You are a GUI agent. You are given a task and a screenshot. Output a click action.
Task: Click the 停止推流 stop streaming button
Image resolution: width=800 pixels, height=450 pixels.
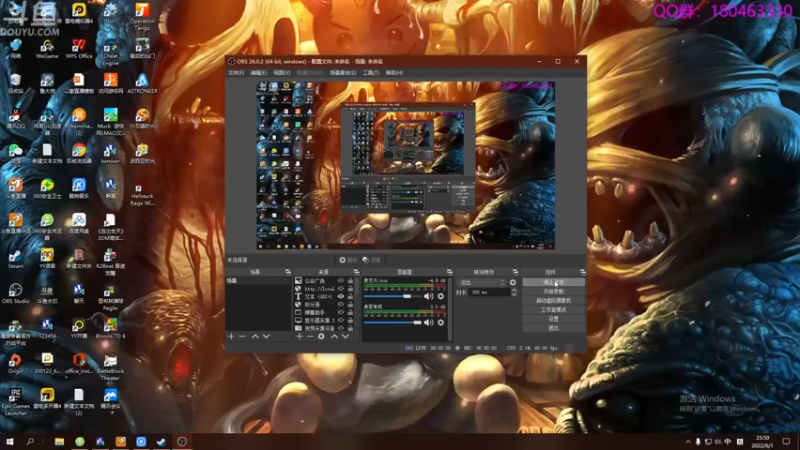(554, 282)
